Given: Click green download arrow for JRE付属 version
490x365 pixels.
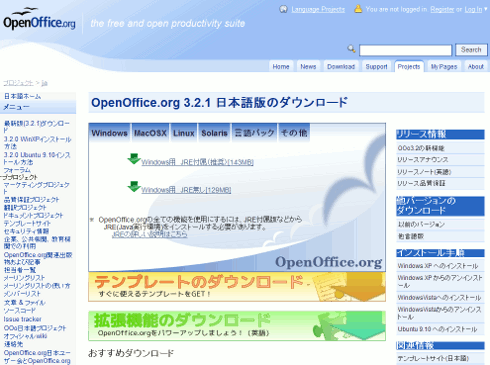Looking at the screenshot, I should (x=134, y=159).
